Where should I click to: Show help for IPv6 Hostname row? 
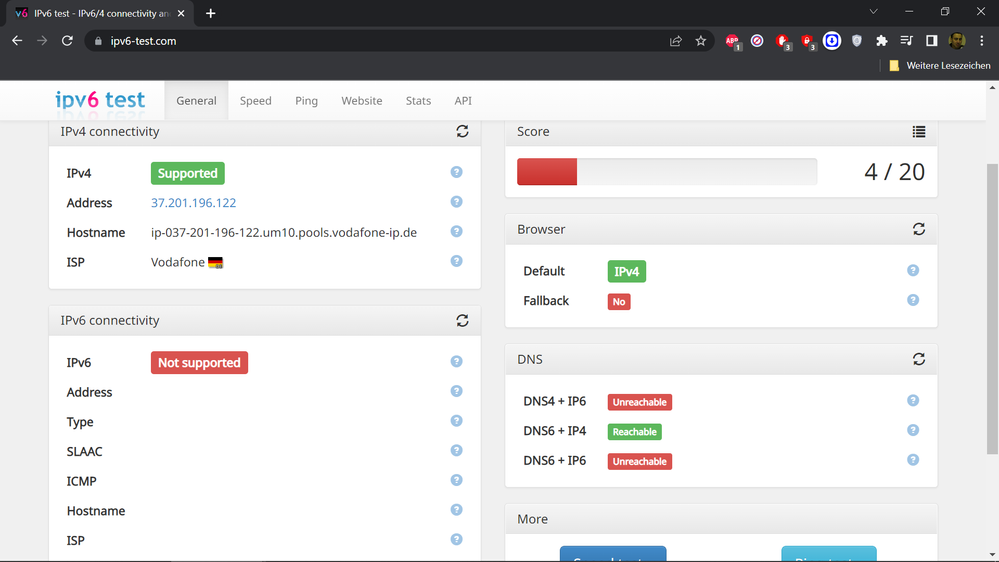(x=456, y=510)
